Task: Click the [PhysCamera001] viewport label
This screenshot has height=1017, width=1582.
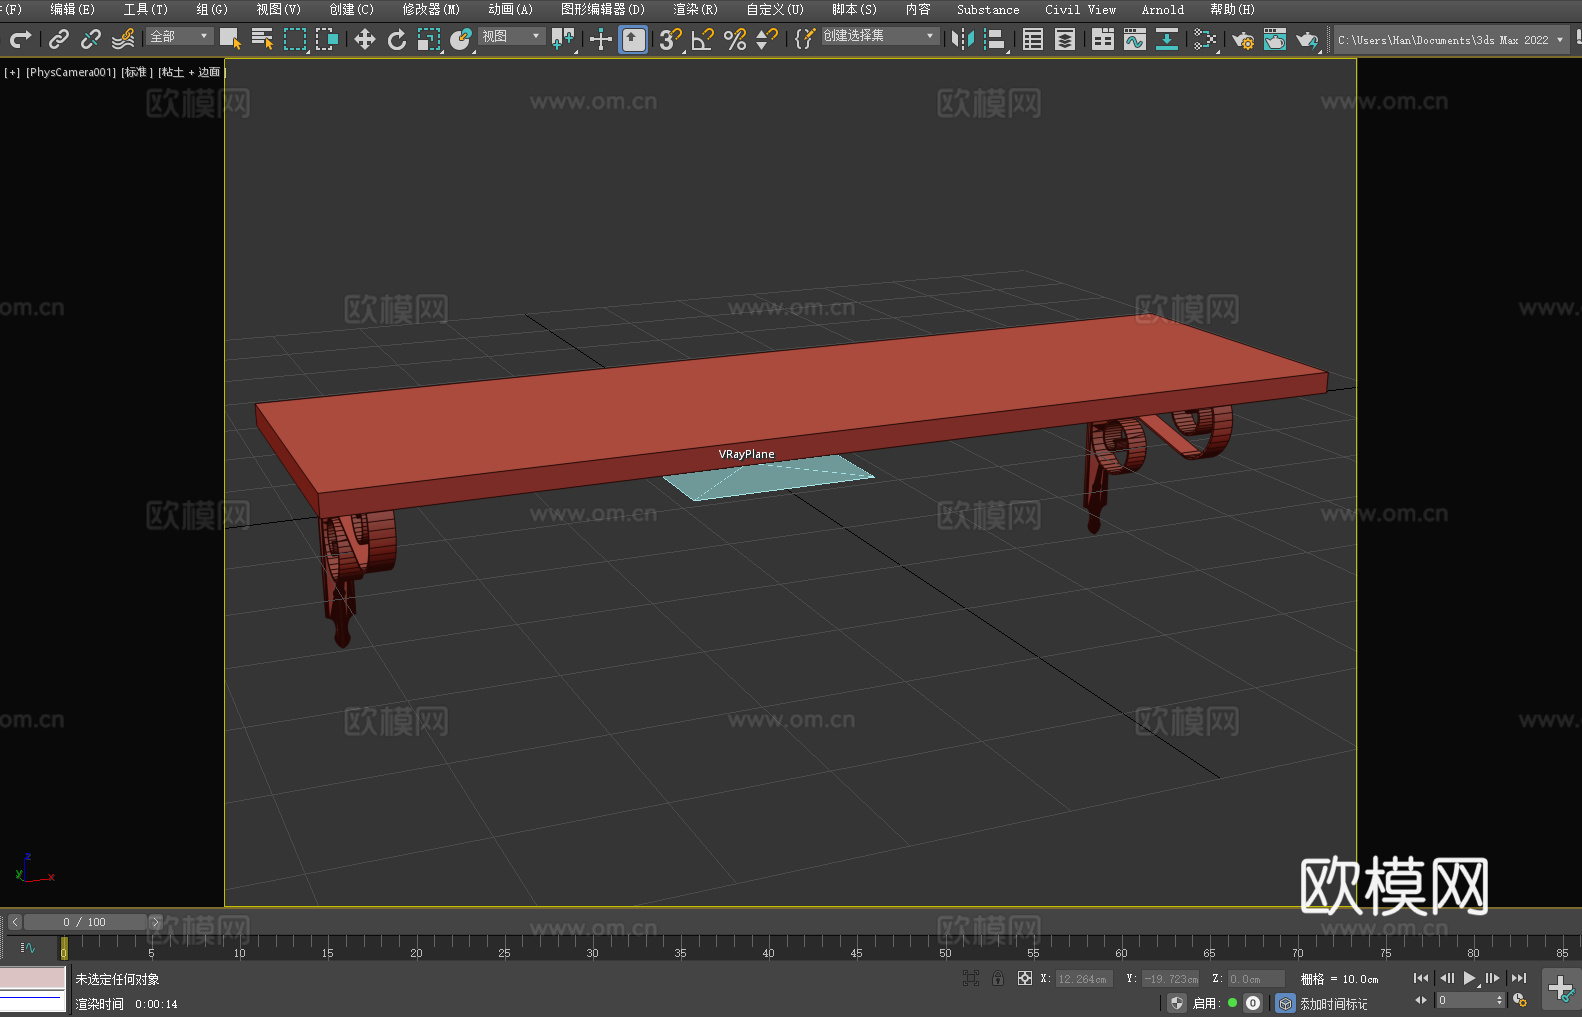Action: coord(71,72)
